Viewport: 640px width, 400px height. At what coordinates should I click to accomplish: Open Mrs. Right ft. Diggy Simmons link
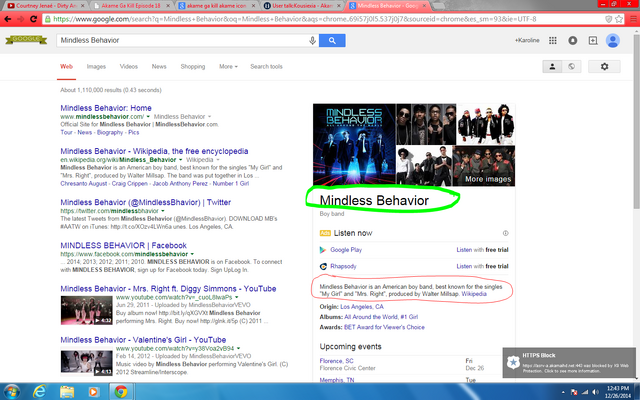168,289
